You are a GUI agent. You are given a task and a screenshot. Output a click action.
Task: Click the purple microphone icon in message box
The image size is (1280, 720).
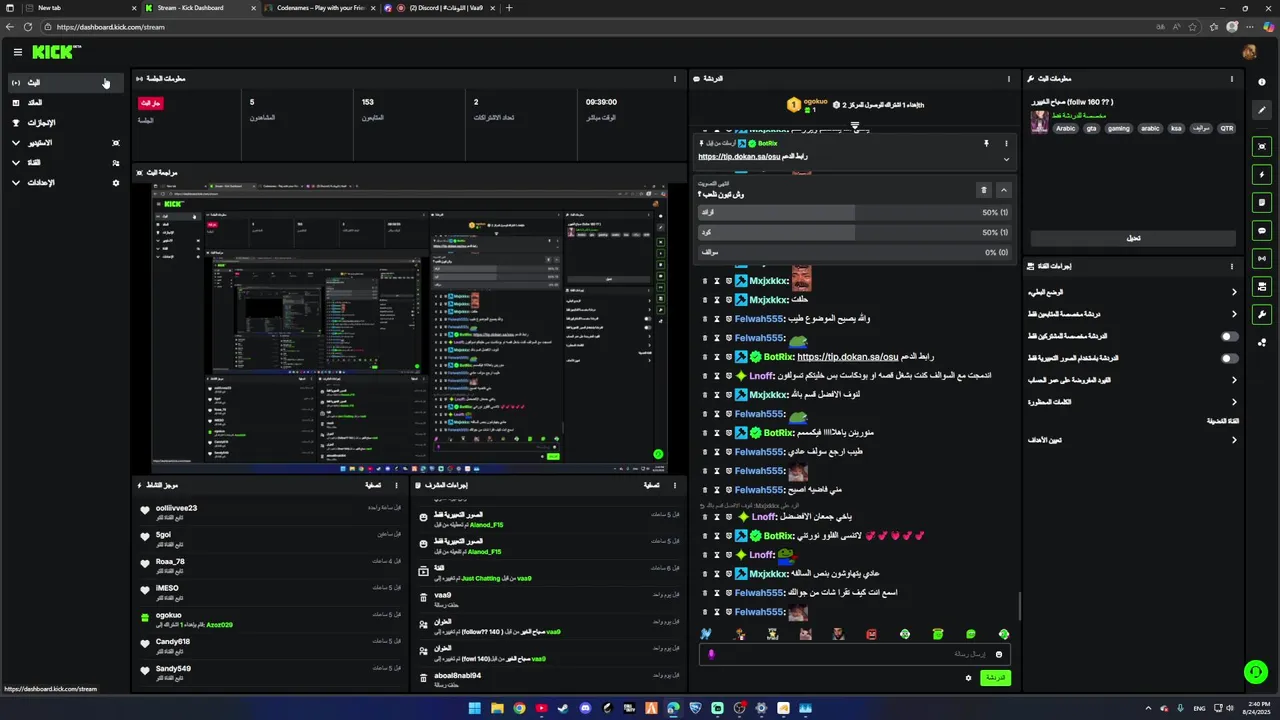(x=712, y=654)
